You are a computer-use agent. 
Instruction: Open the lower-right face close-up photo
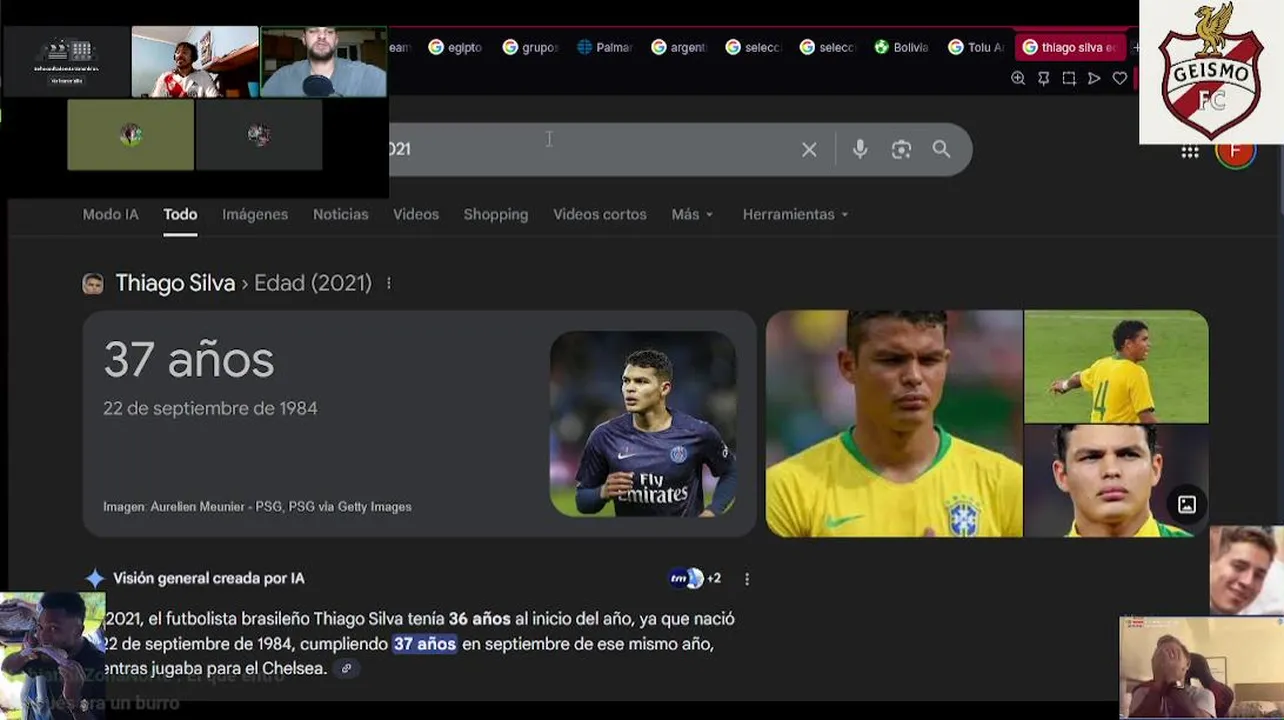pos(1116,481)
